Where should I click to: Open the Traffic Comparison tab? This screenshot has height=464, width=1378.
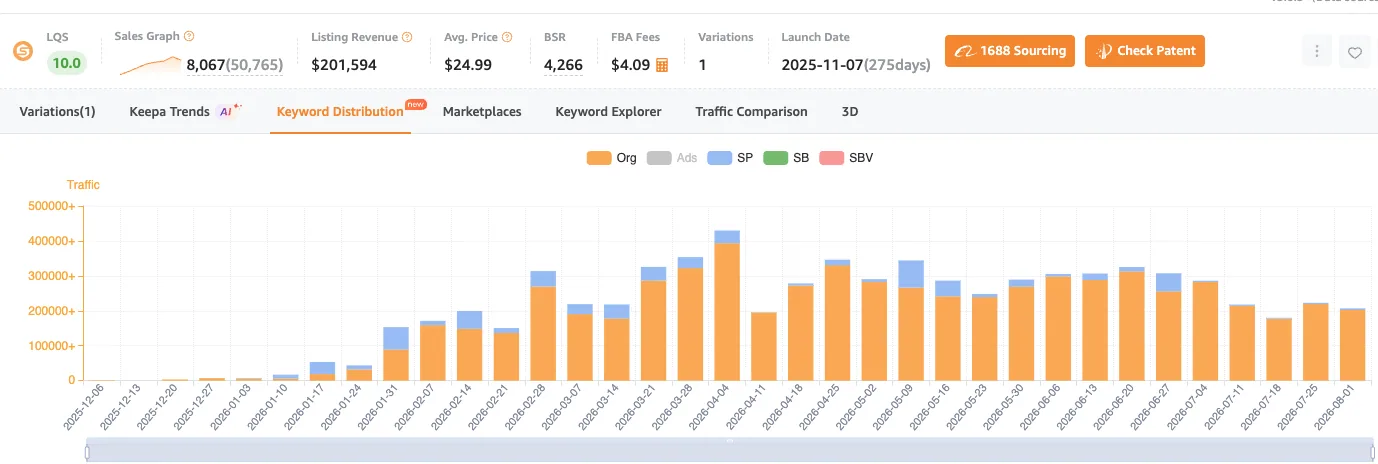pyautogui.click(x=751, y=112)
